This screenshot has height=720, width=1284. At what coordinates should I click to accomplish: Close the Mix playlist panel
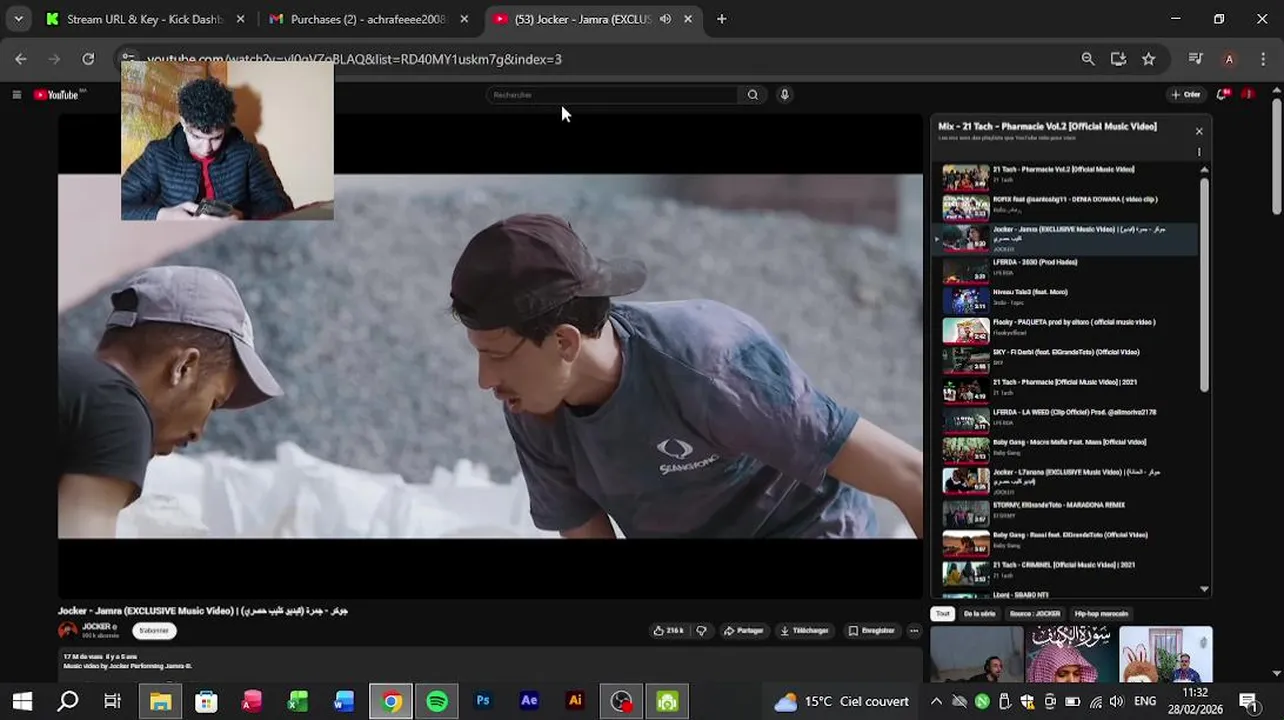pyautogui.click(x=1199, y=131)
